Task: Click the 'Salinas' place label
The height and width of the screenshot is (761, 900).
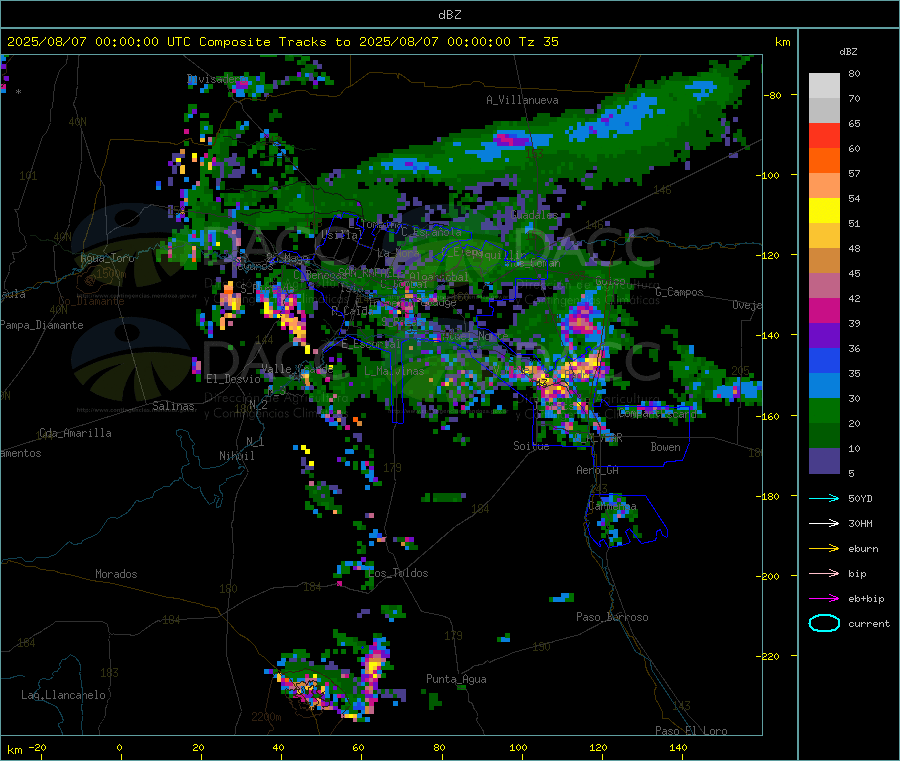Action: (x=173, y=406)
